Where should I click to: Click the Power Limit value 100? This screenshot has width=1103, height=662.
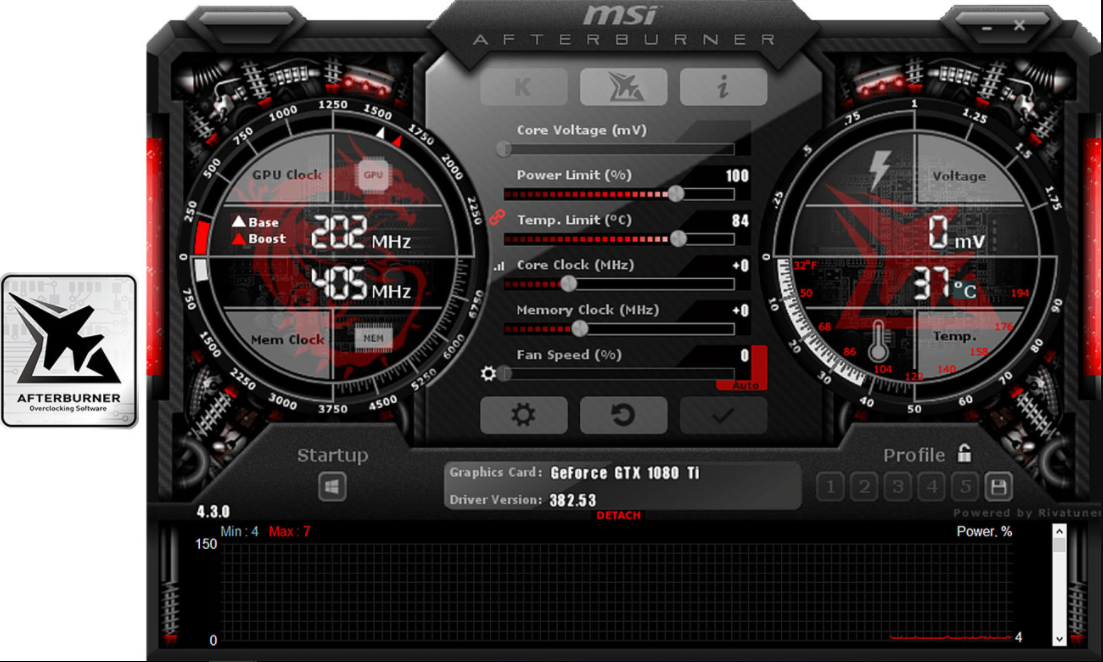(x=737, y=175)
